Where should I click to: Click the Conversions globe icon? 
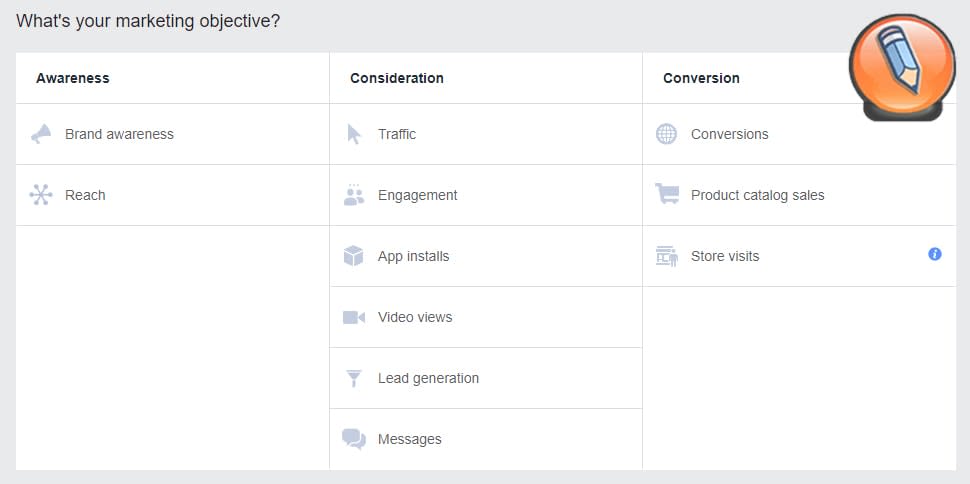coord(667,134)
